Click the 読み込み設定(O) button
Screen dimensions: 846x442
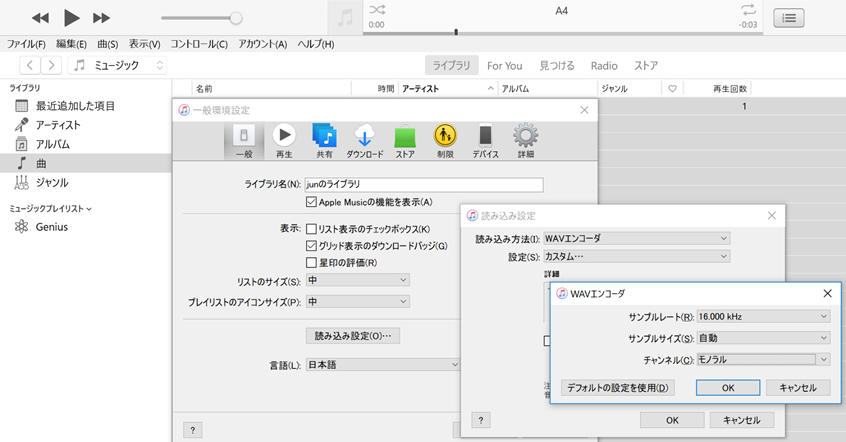tap(353, 336)
